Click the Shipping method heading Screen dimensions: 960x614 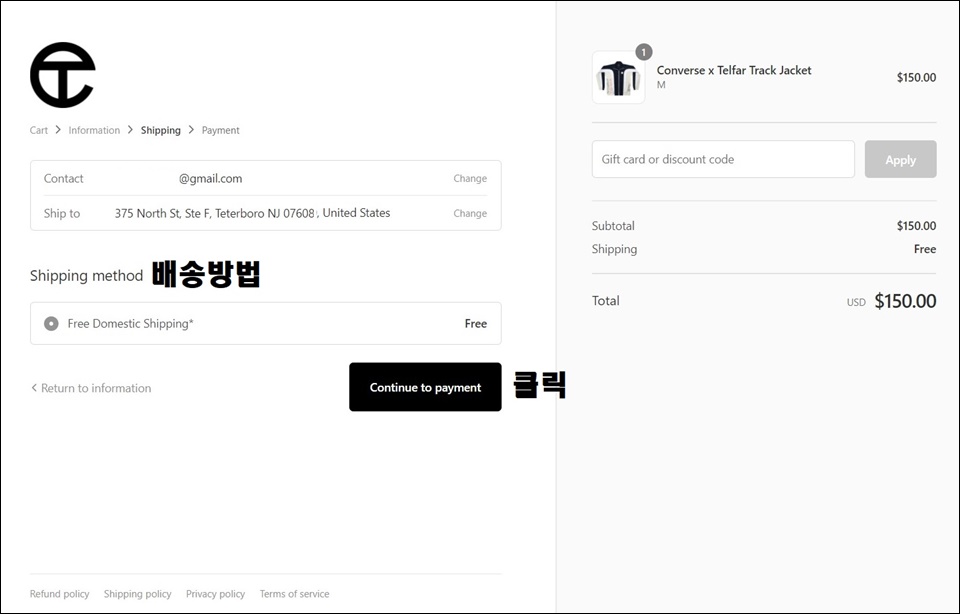86,275
